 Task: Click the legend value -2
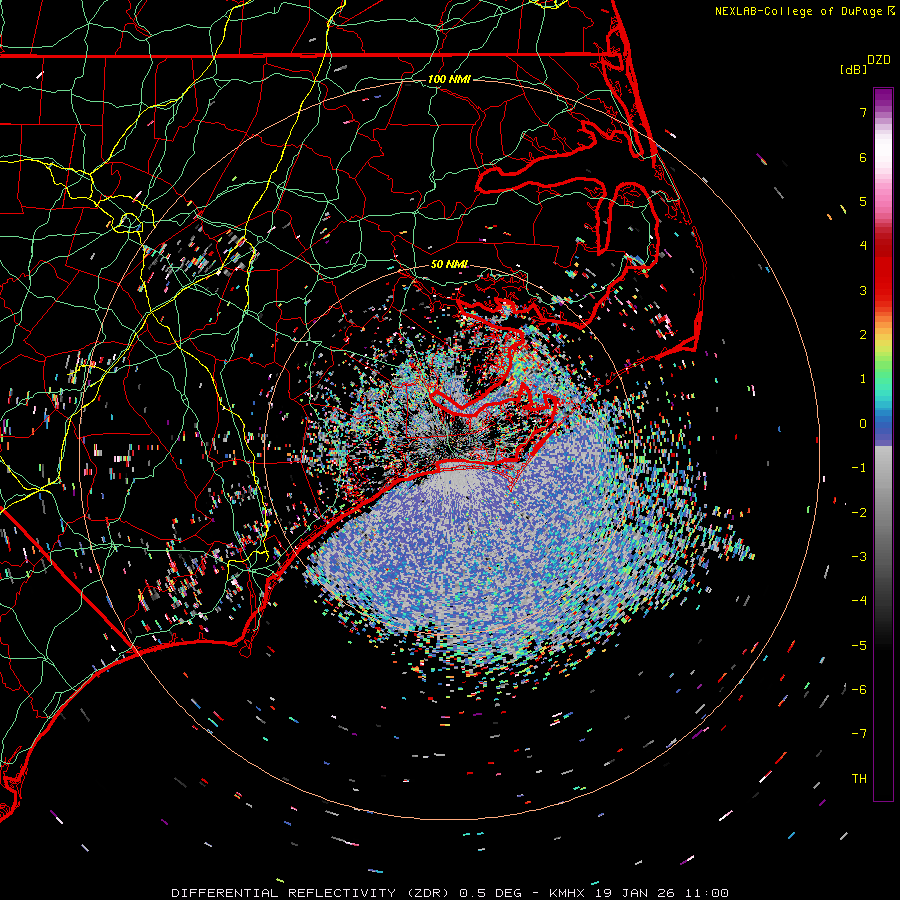[859, 513]
